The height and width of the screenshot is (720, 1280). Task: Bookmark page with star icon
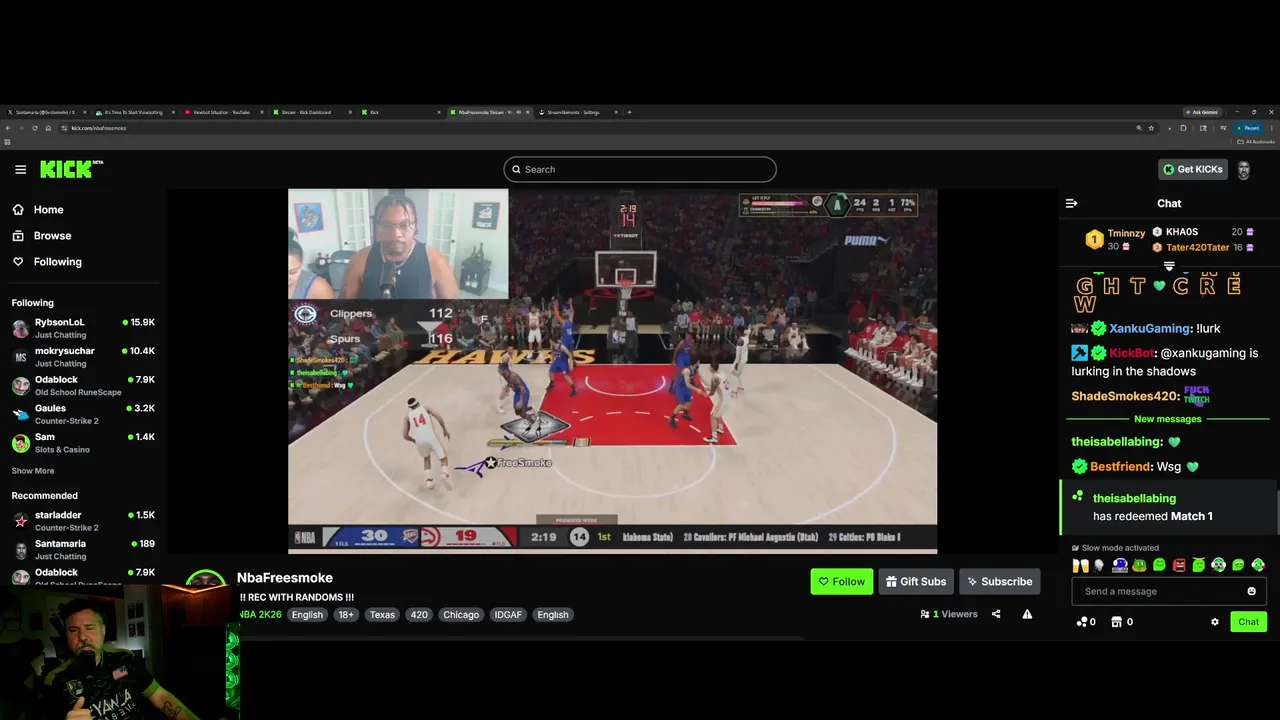click(x=1151, y=128)
